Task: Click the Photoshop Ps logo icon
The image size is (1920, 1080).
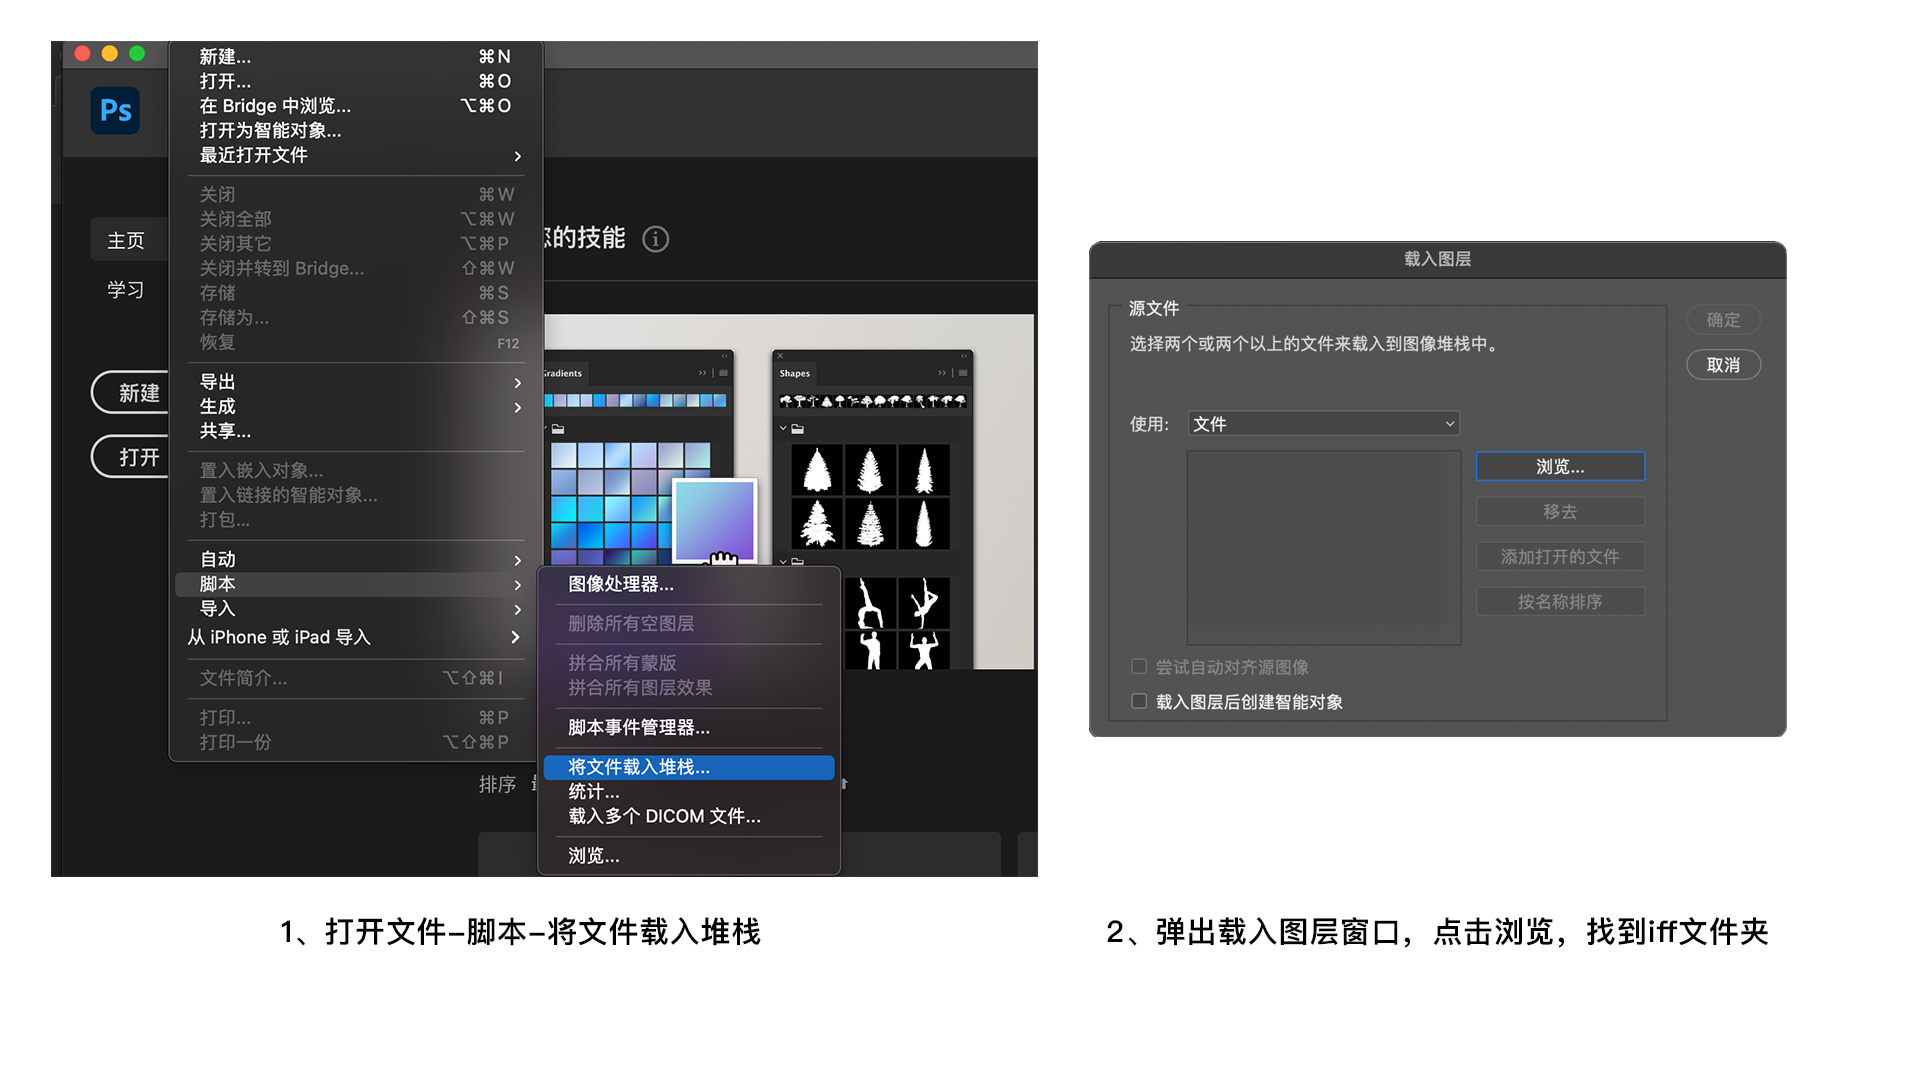Action: click(x=115, y=110)
